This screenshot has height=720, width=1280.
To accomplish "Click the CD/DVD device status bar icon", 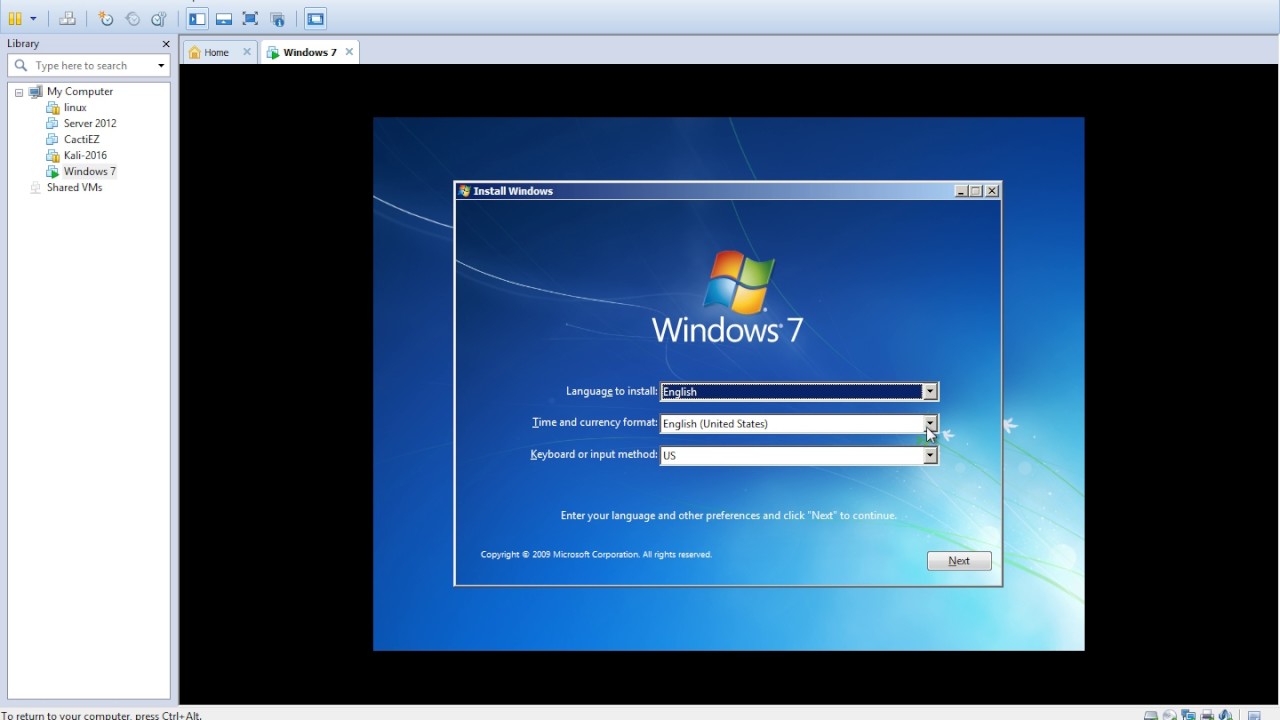I will [x=1169, y=715].
